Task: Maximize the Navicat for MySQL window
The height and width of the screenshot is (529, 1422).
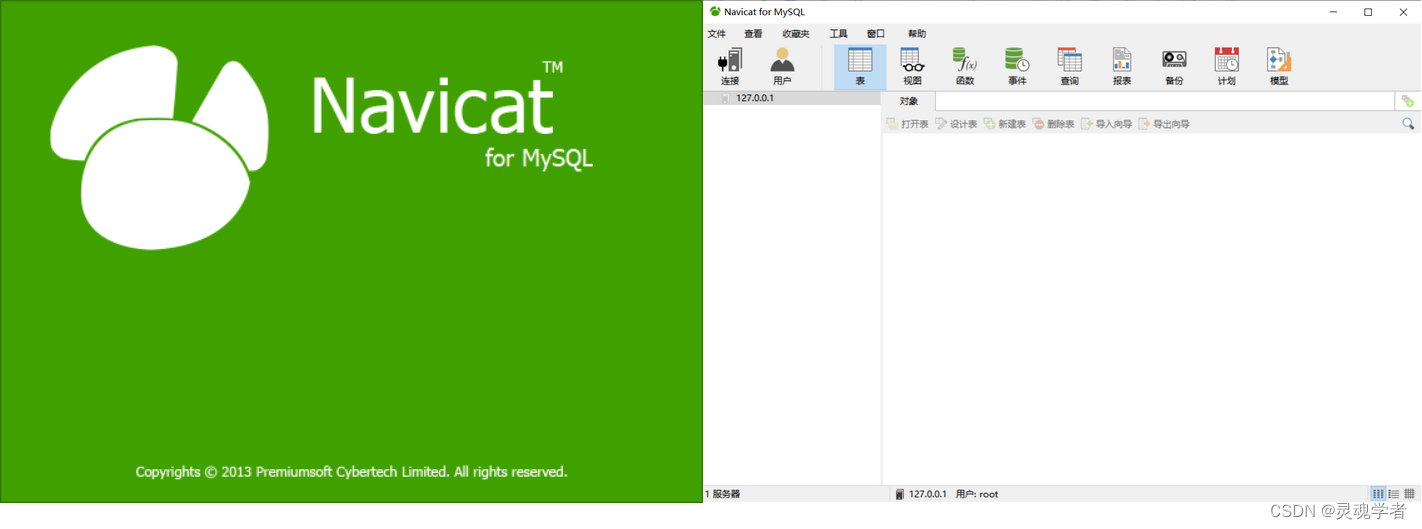Action: [x=1368, y=12]
